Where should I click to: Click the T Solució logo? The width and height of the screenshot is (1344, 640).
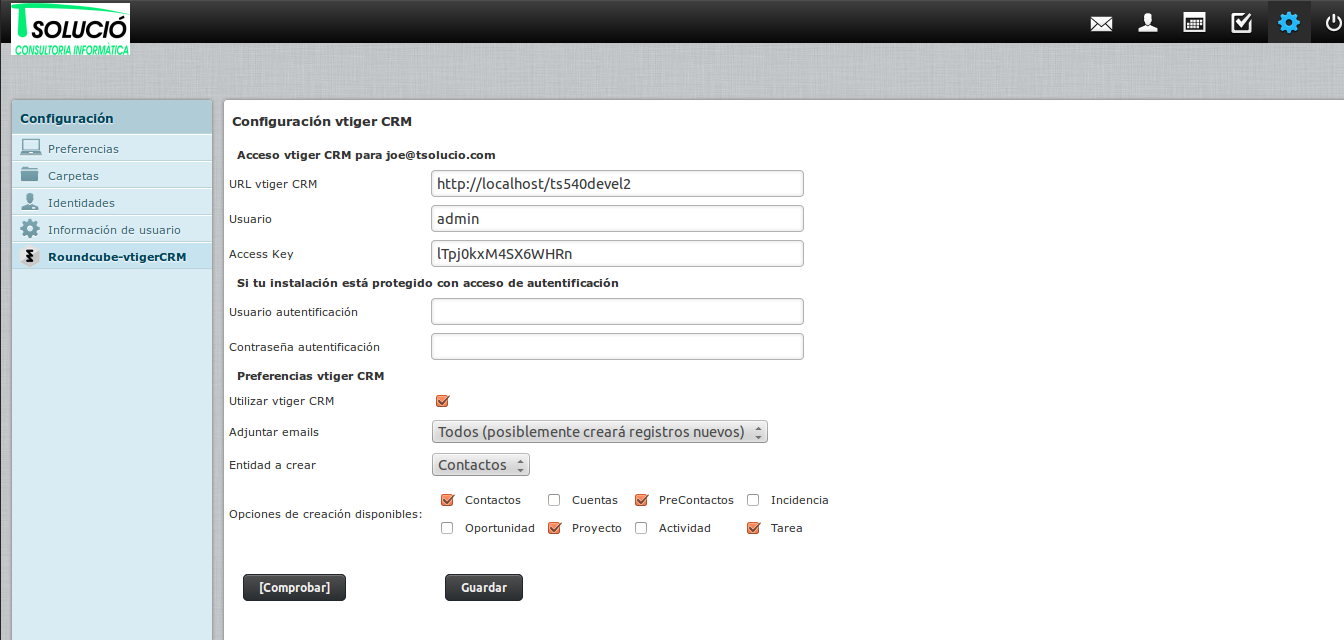tap(70, 29)
